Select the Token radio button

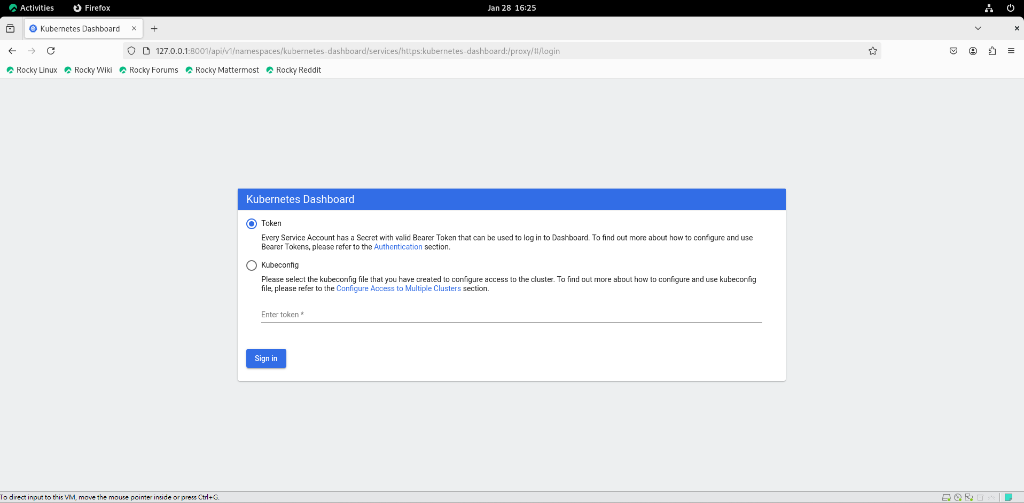[251, 224]
